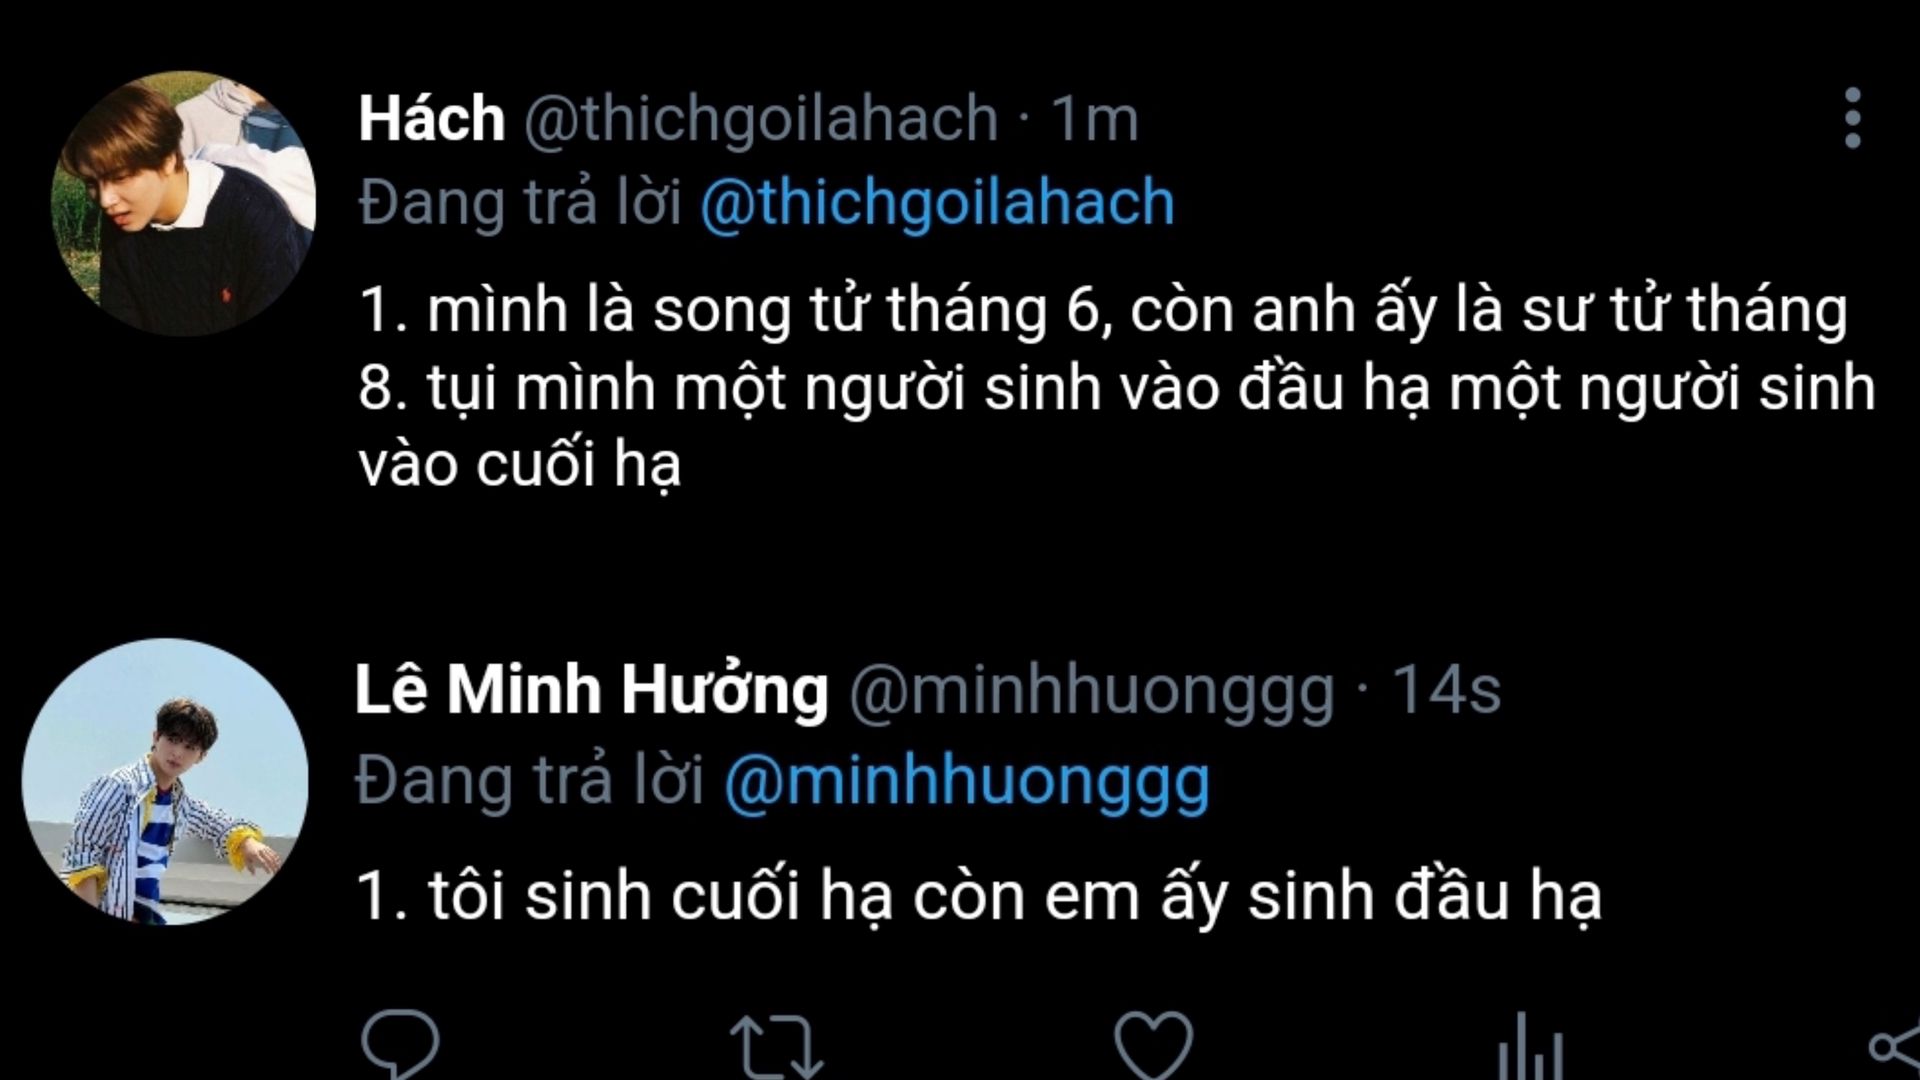Click the gray @thichgoilahach handle
This screenshot has height=1080, width=1920.
[761, 118]
